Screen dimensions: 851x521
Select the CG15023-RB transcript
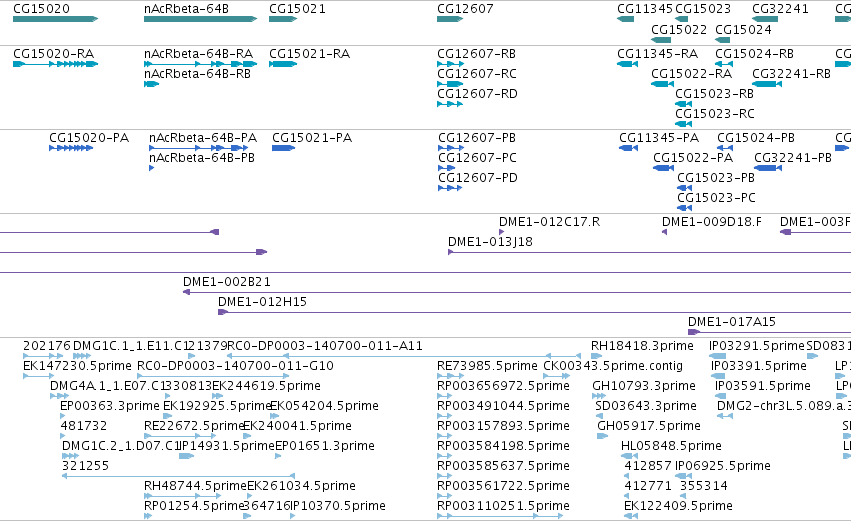[x=683, y=104]
